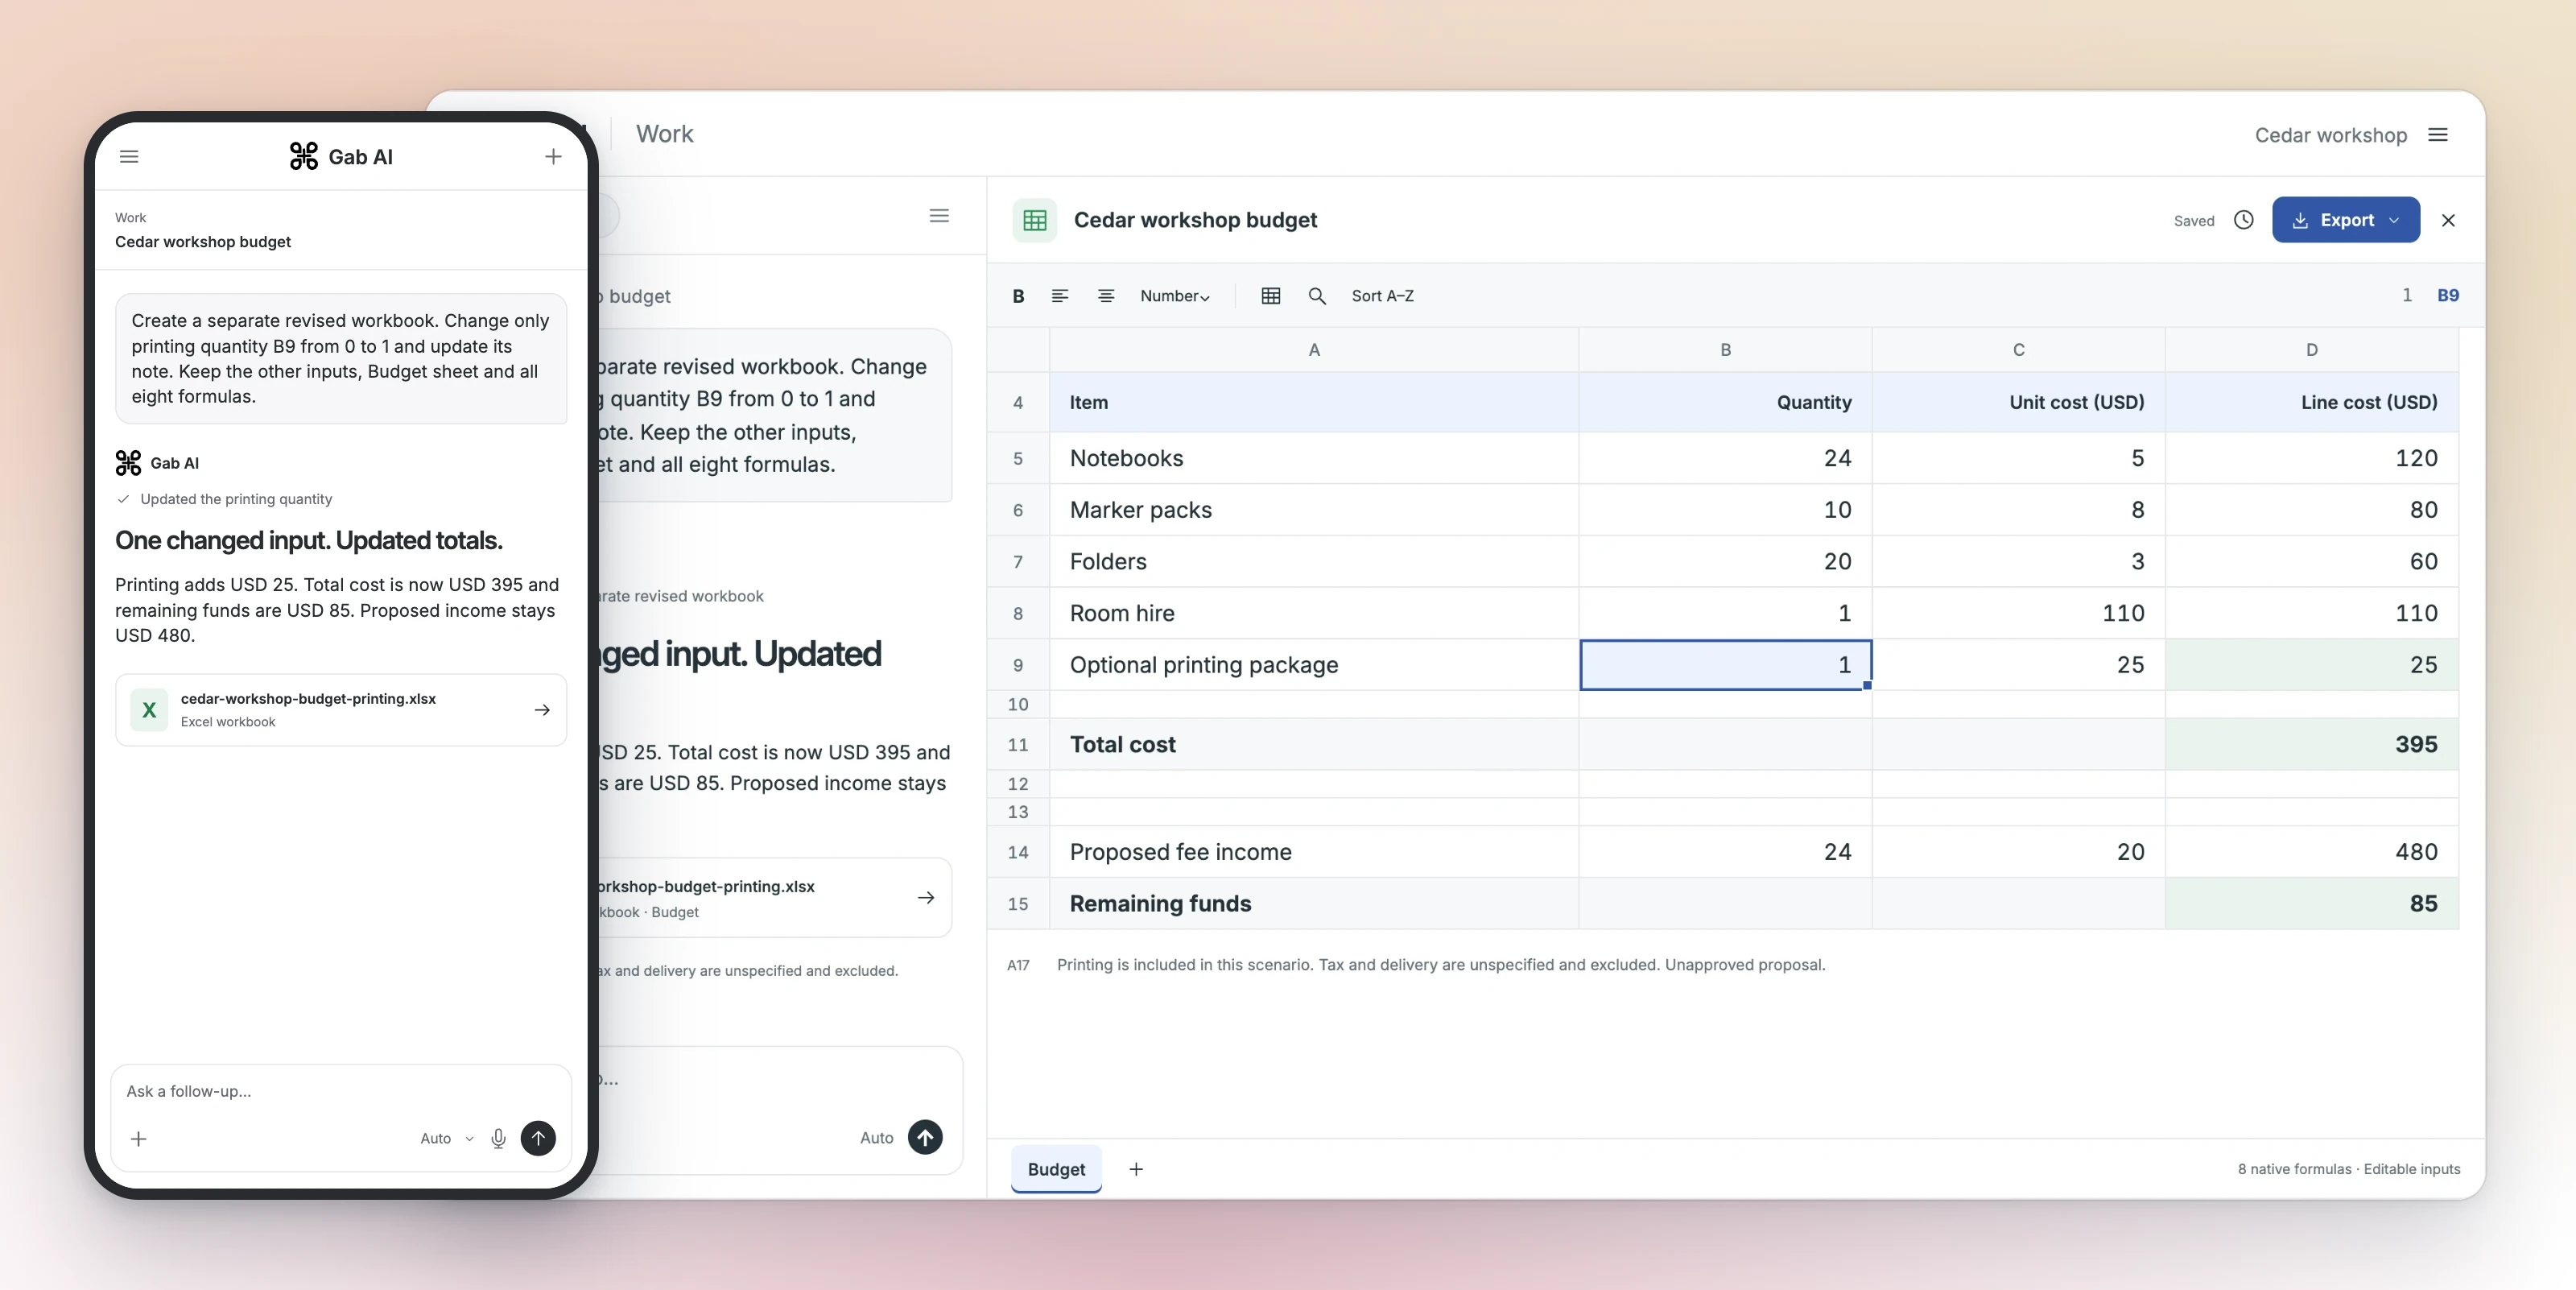Click the green spreadsheet icon beside the title
The width and height of the screenshot is (2576, 1290).
tap(1035, 220)
